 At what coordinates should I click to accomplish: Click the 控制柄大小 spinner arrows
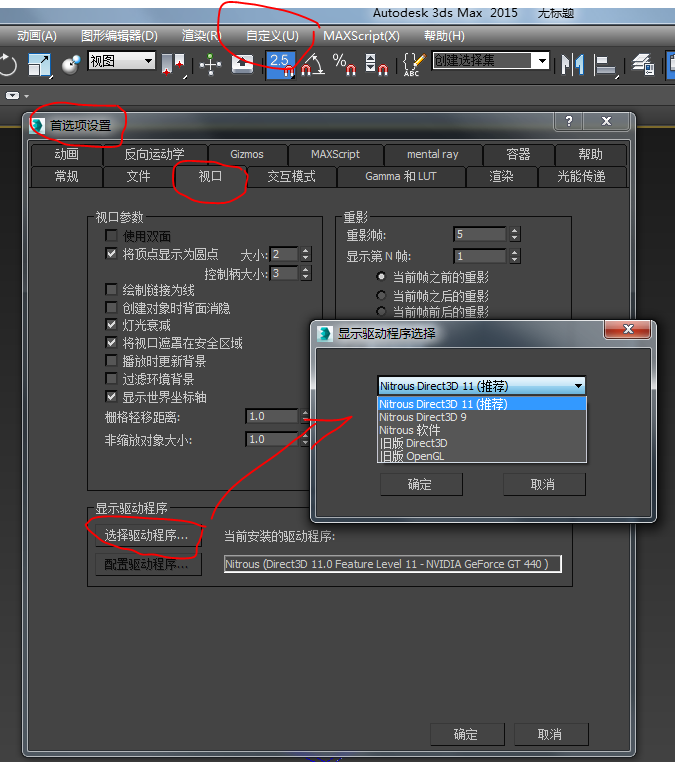pyautogui.click(x=305, y=273)
